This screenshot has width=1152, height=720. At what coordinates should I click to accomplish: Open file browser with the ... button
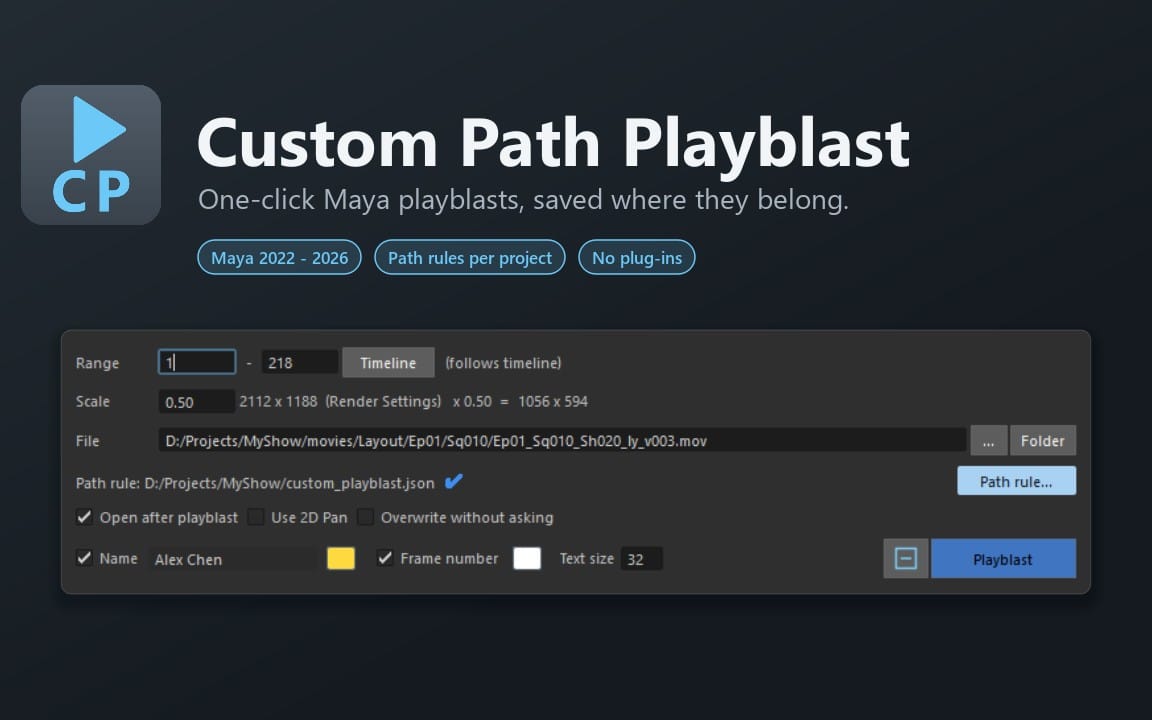(988, 441)
